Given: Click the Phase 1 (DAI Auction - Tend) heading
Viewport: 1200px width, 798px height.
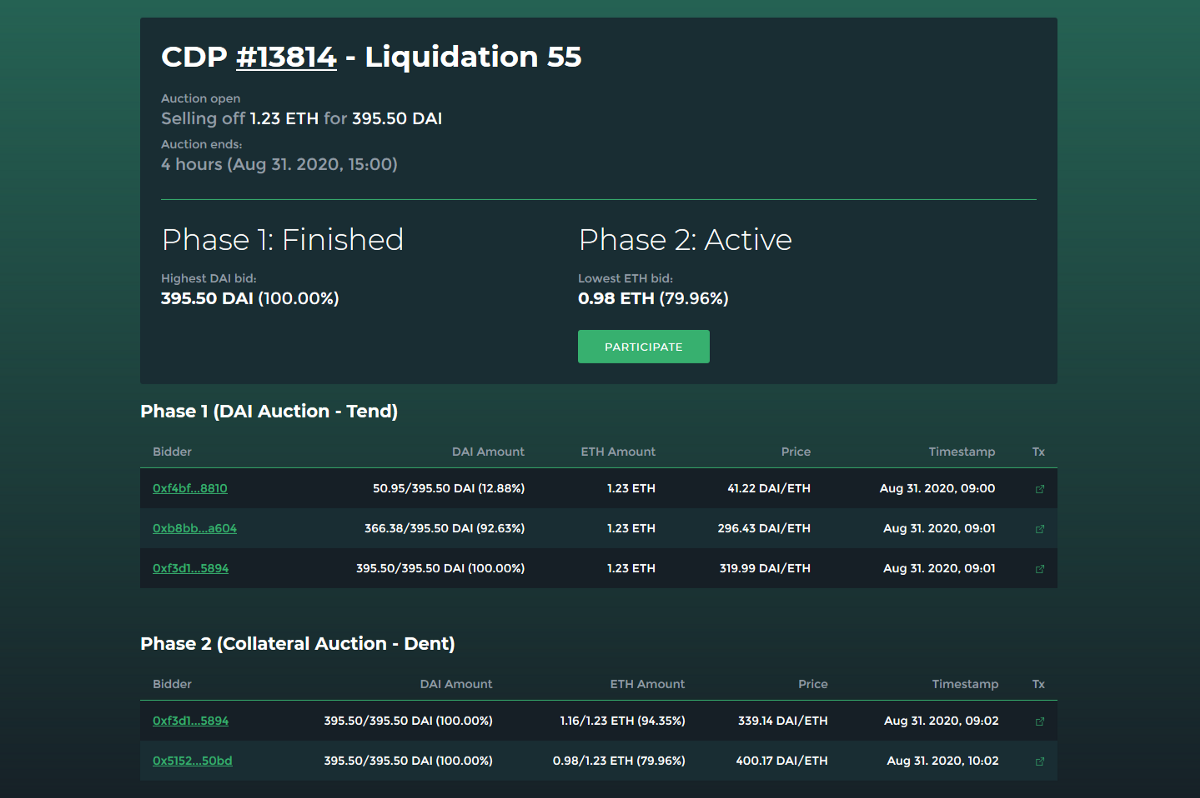Looking at the screenshot, I should tap(269, 411).
